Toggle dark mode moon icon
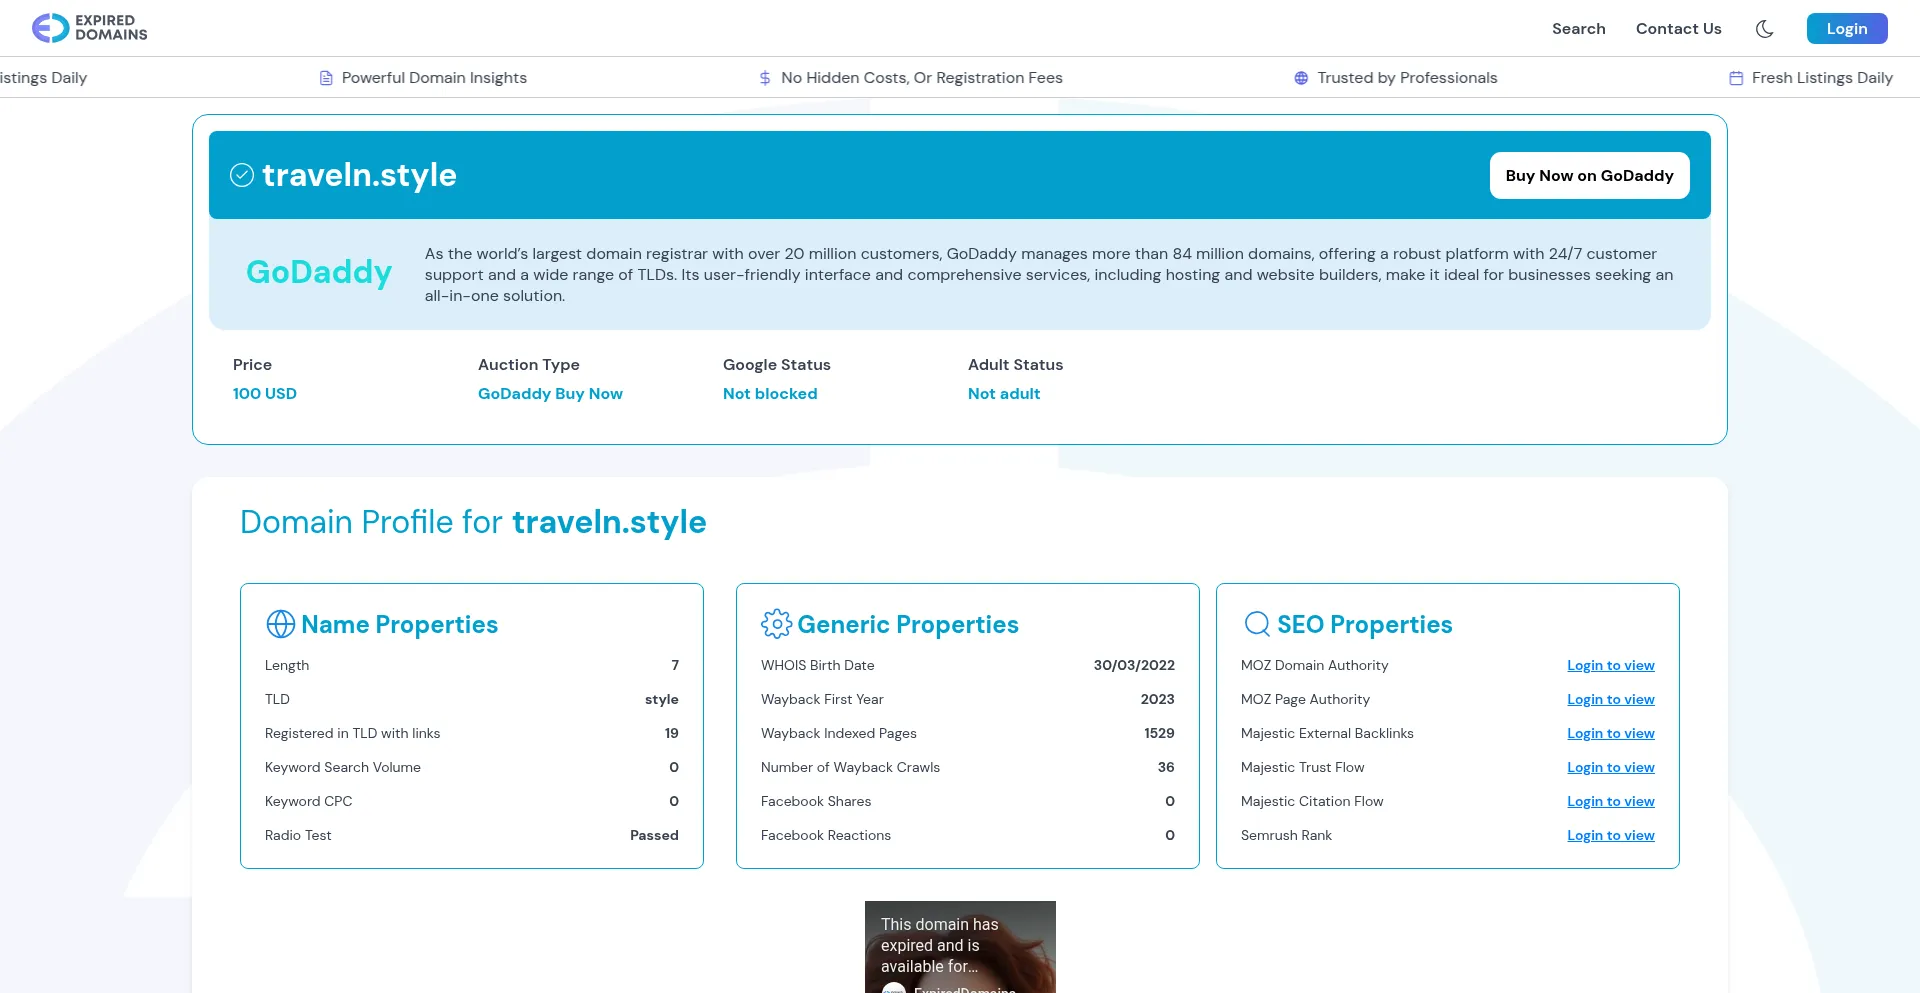 (x=1764, y=29)
